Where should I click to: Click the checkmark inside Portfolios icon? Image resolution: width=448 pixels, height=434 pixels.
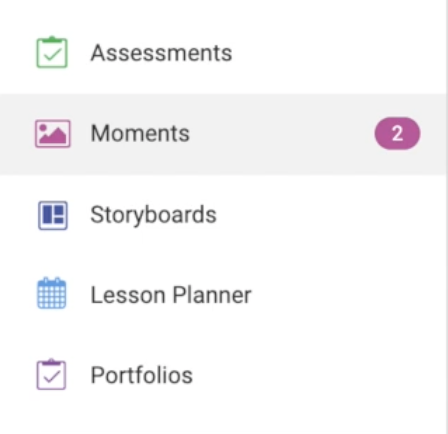pyautogui.click(x=52, y=377)
